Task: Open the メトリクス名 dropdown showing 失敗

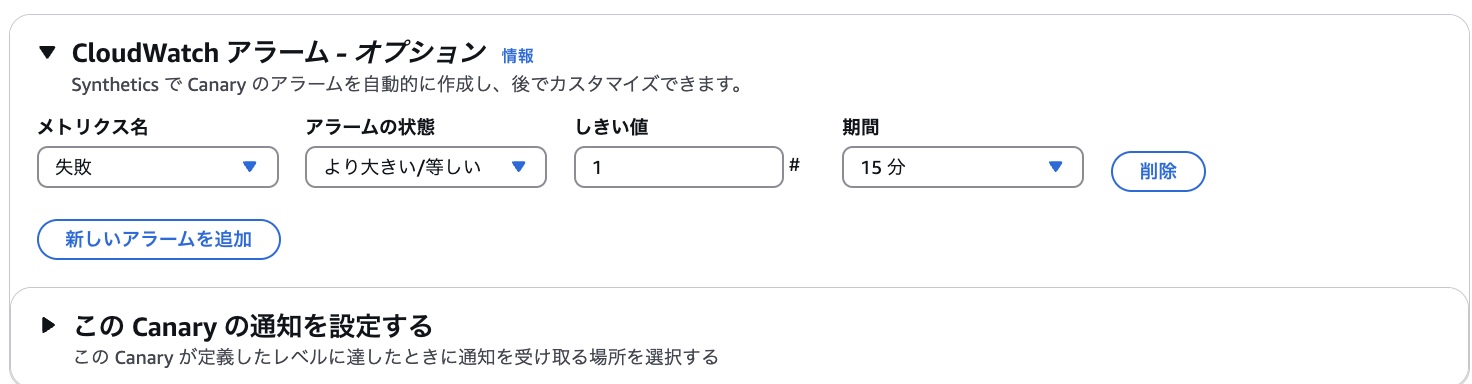Action: [157, 167]
